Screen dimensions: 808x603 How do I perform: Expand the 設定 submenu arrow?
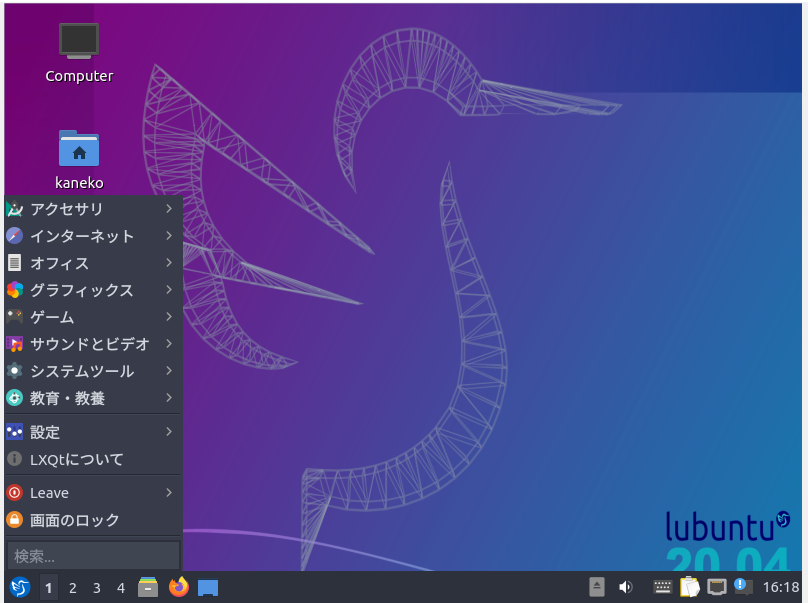(169, 432)
